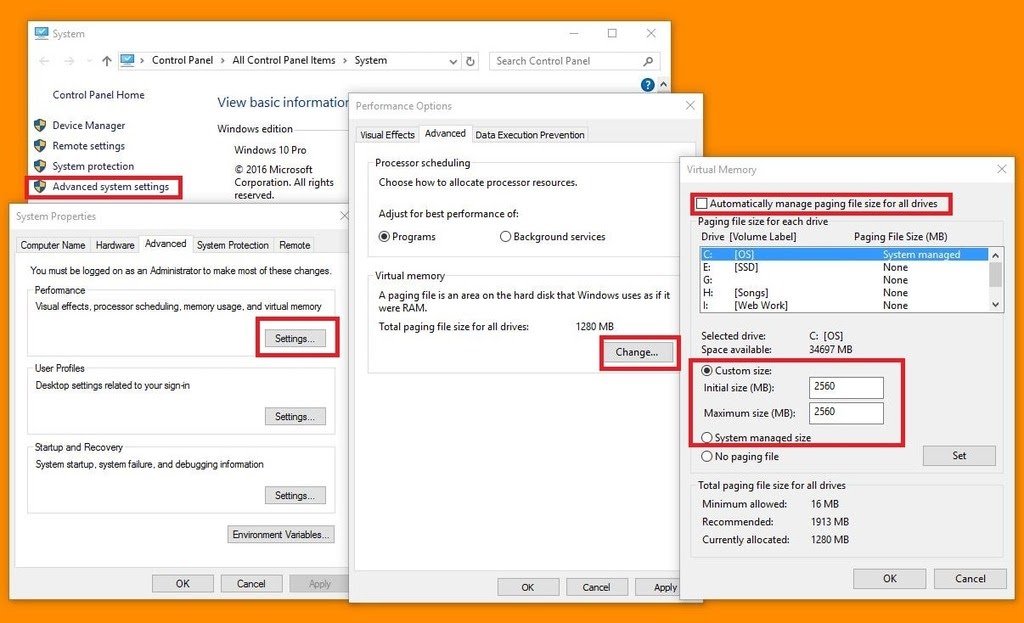Click the search magnifier icon
The height and width of the screenshot is (623, 1024).
pyautogui.click(x=648, y=61)
